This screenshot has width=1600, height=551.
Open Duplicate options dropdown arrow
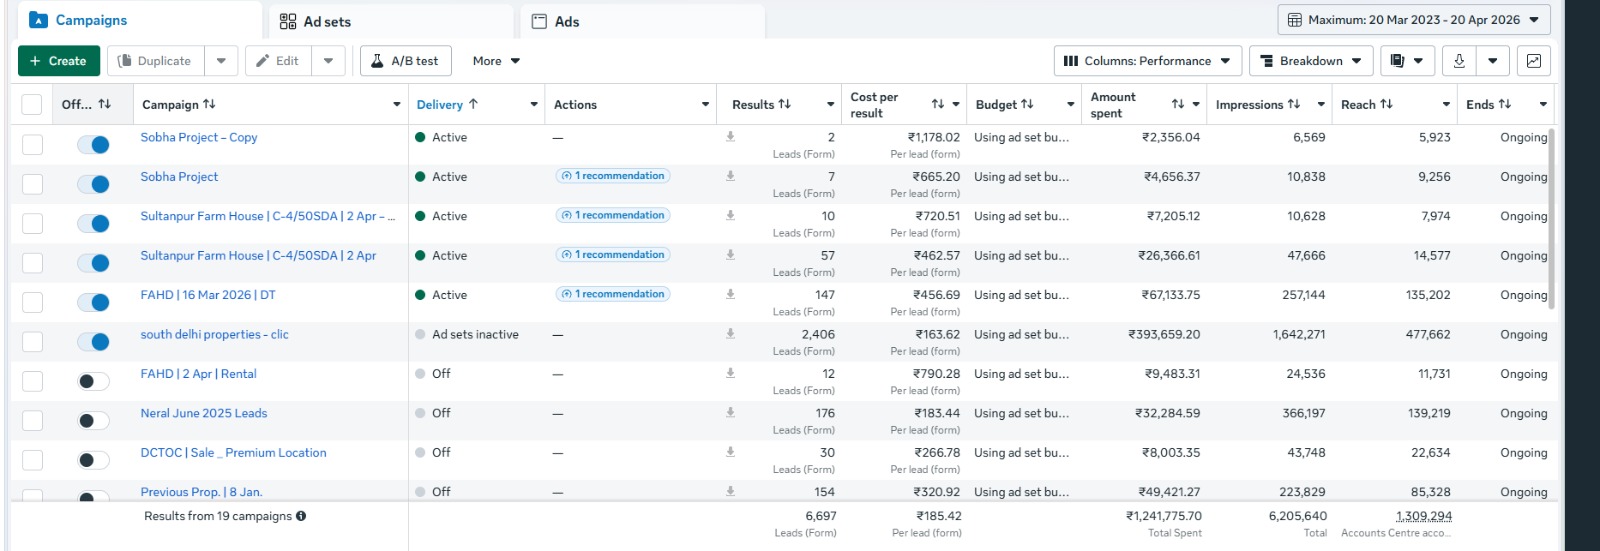pyautogui.click(x=221, y=61)
